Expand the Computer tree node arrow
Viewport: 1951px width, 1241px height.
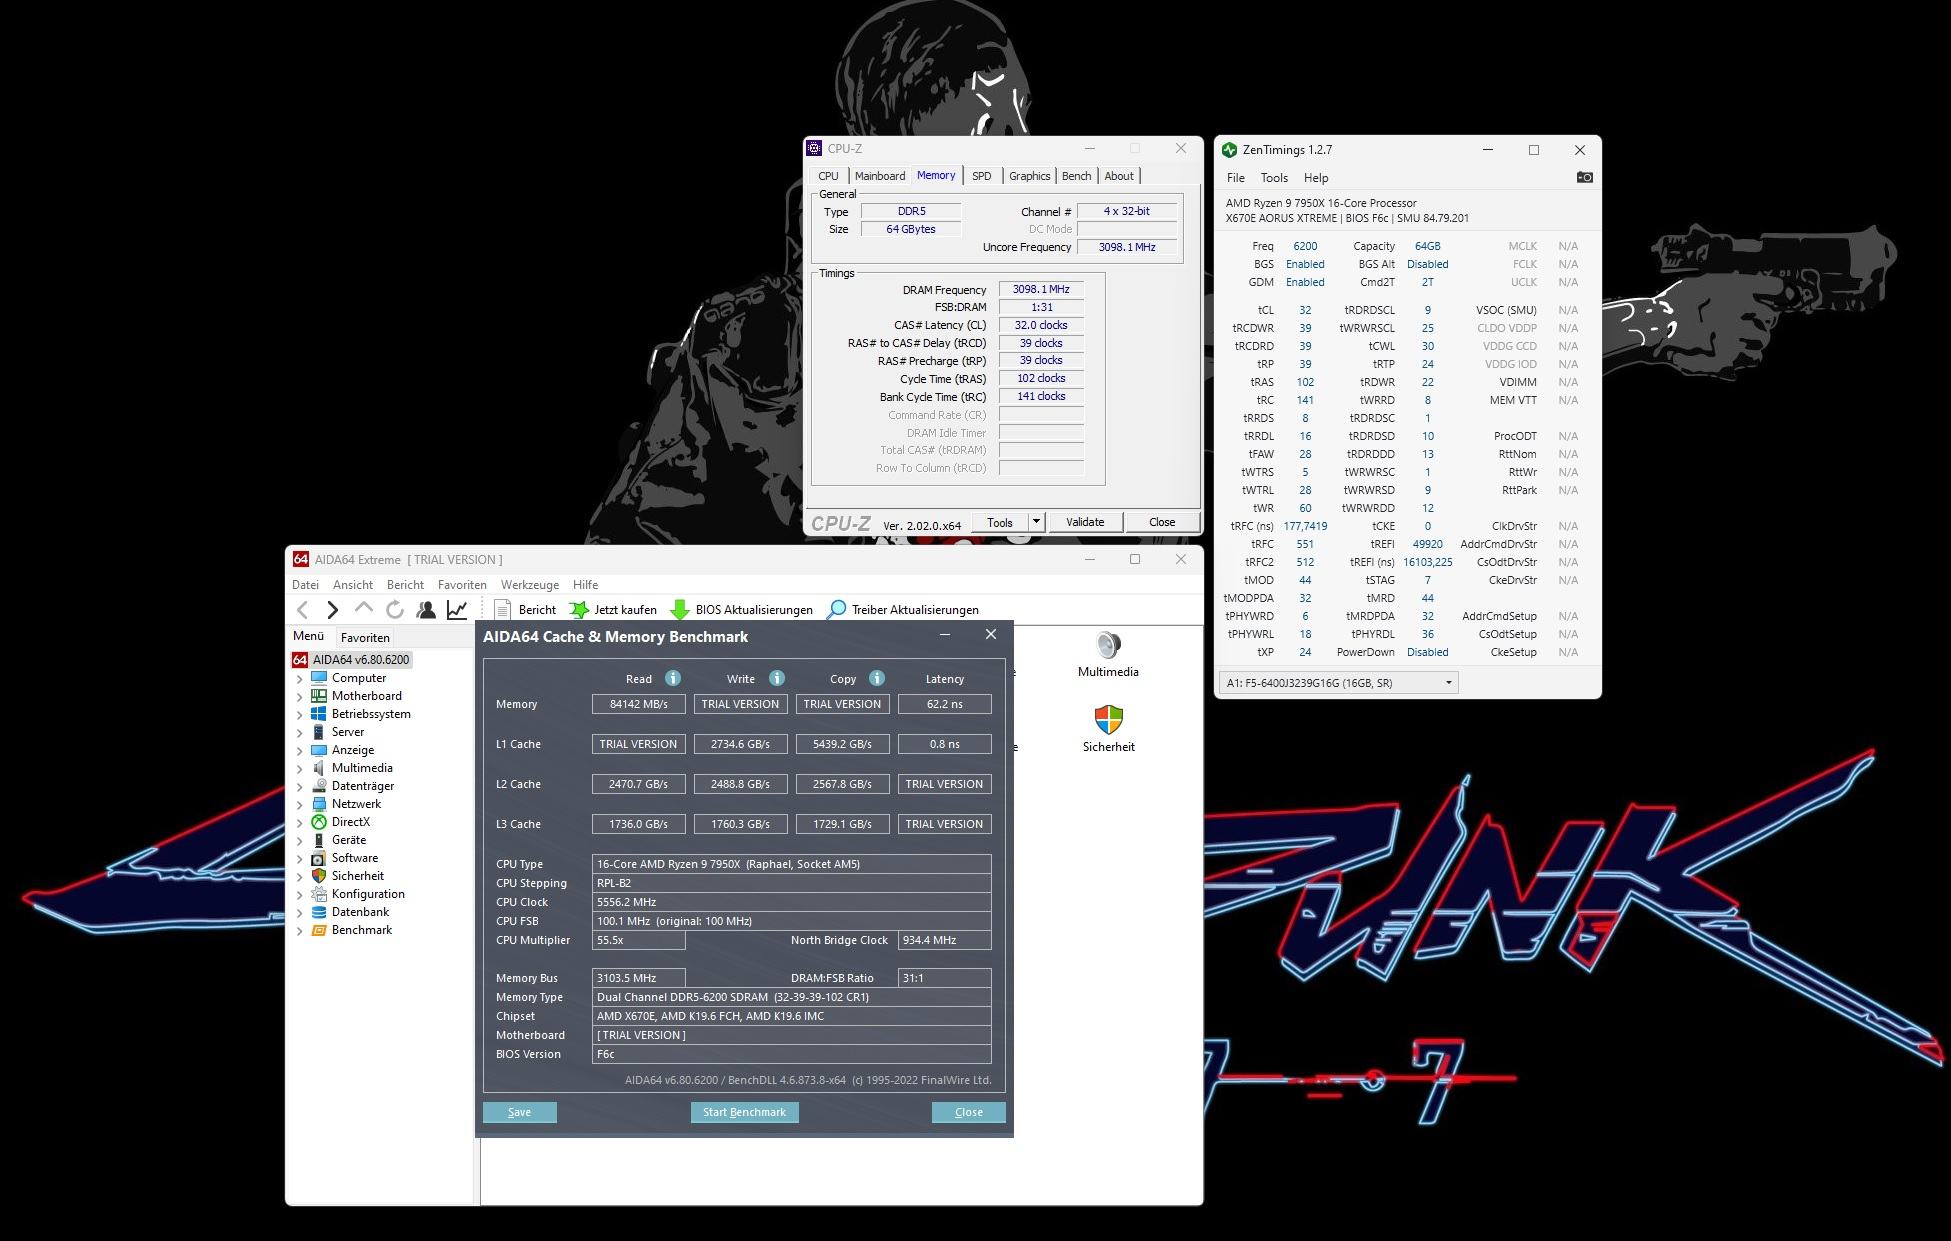[x=299, y=679]
